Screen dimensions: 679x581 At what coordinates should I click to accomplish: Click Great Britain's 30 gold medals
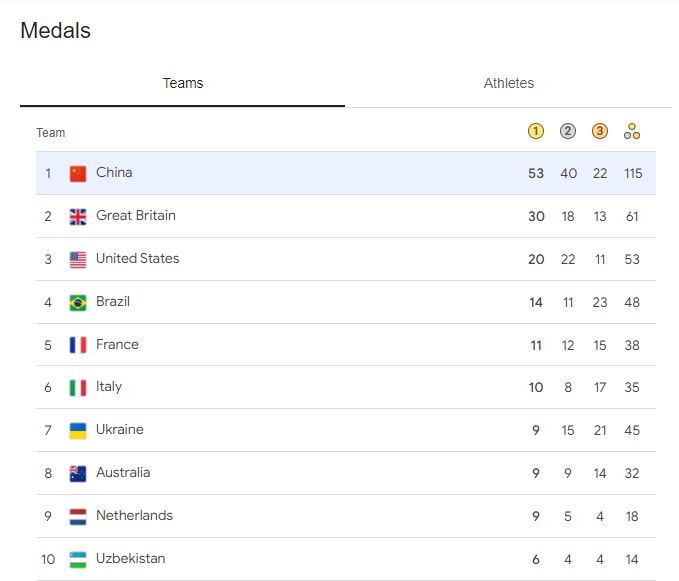coord(536,216)
